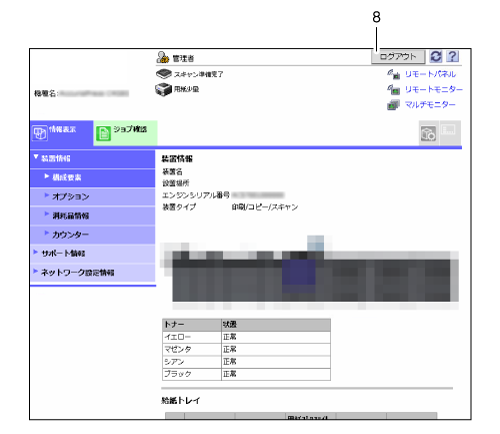Viewport: 500px width, 434px height.
Task: Open the リモートモニター link
Action: tap(434, 89)
